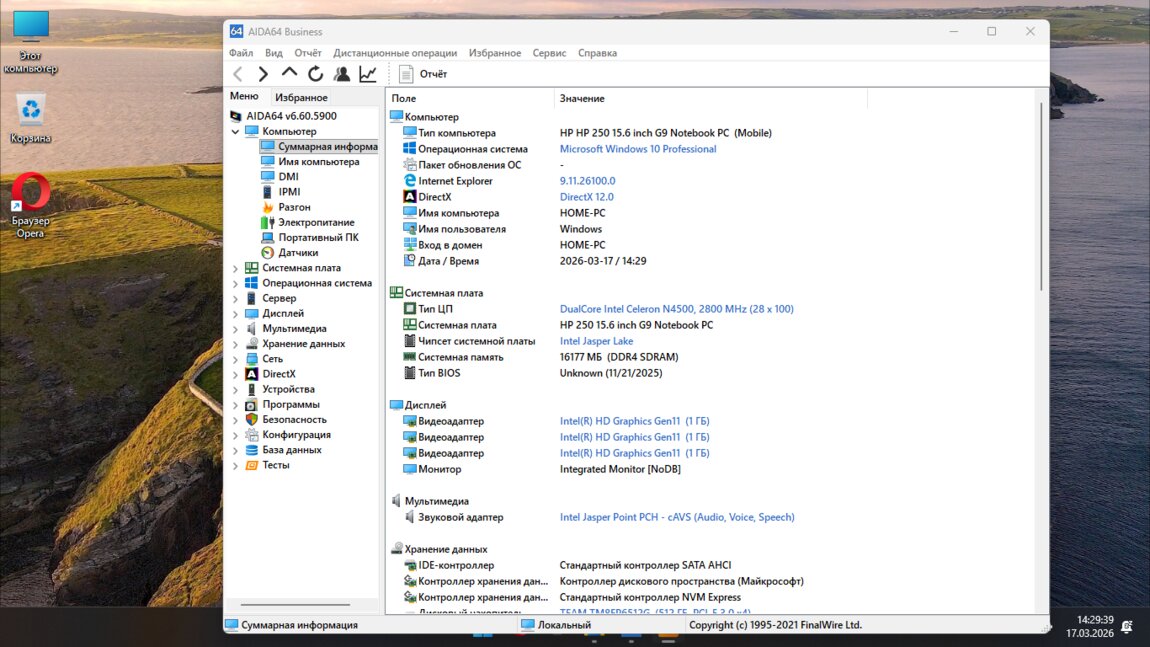Viewport: 1150px width, 647px height.
Task: Go up one level with Up arrow
Action: 289,73
